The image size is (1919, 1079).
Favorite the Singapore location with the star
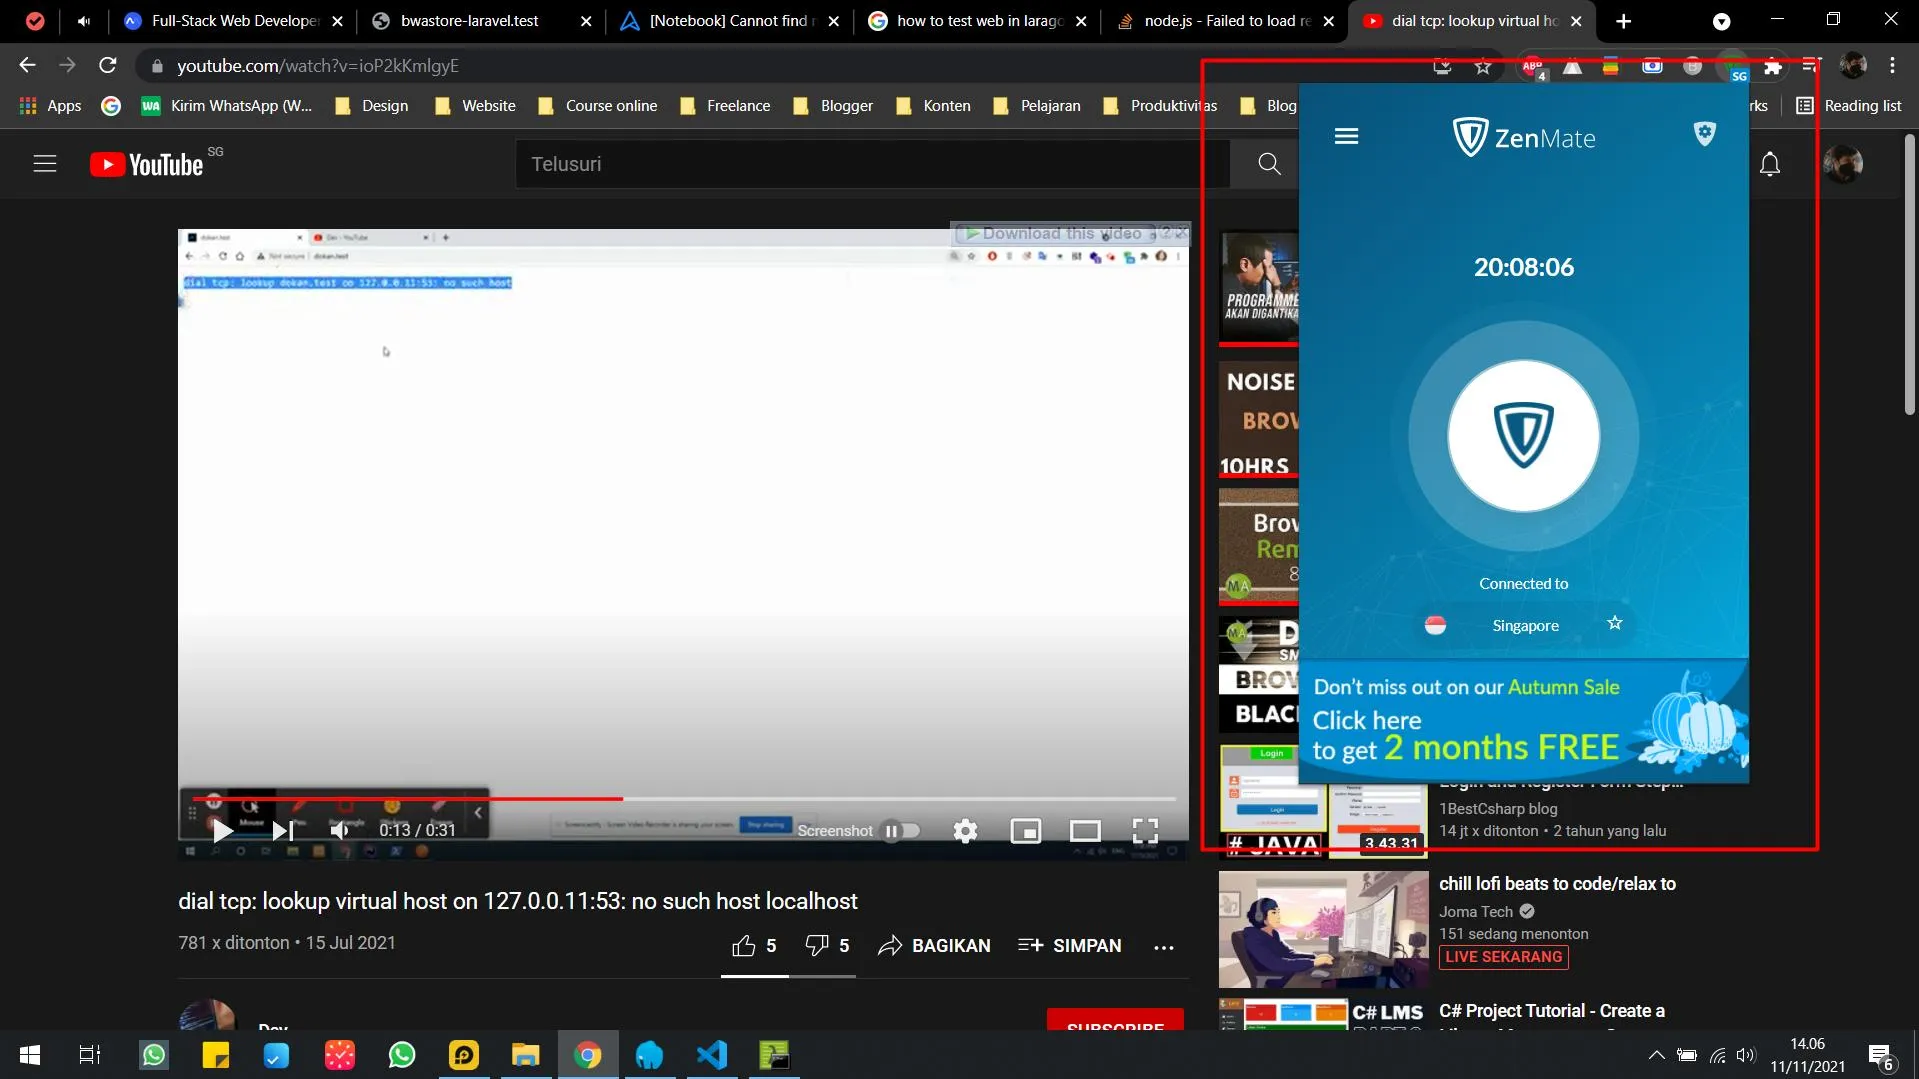point(1614,623)
